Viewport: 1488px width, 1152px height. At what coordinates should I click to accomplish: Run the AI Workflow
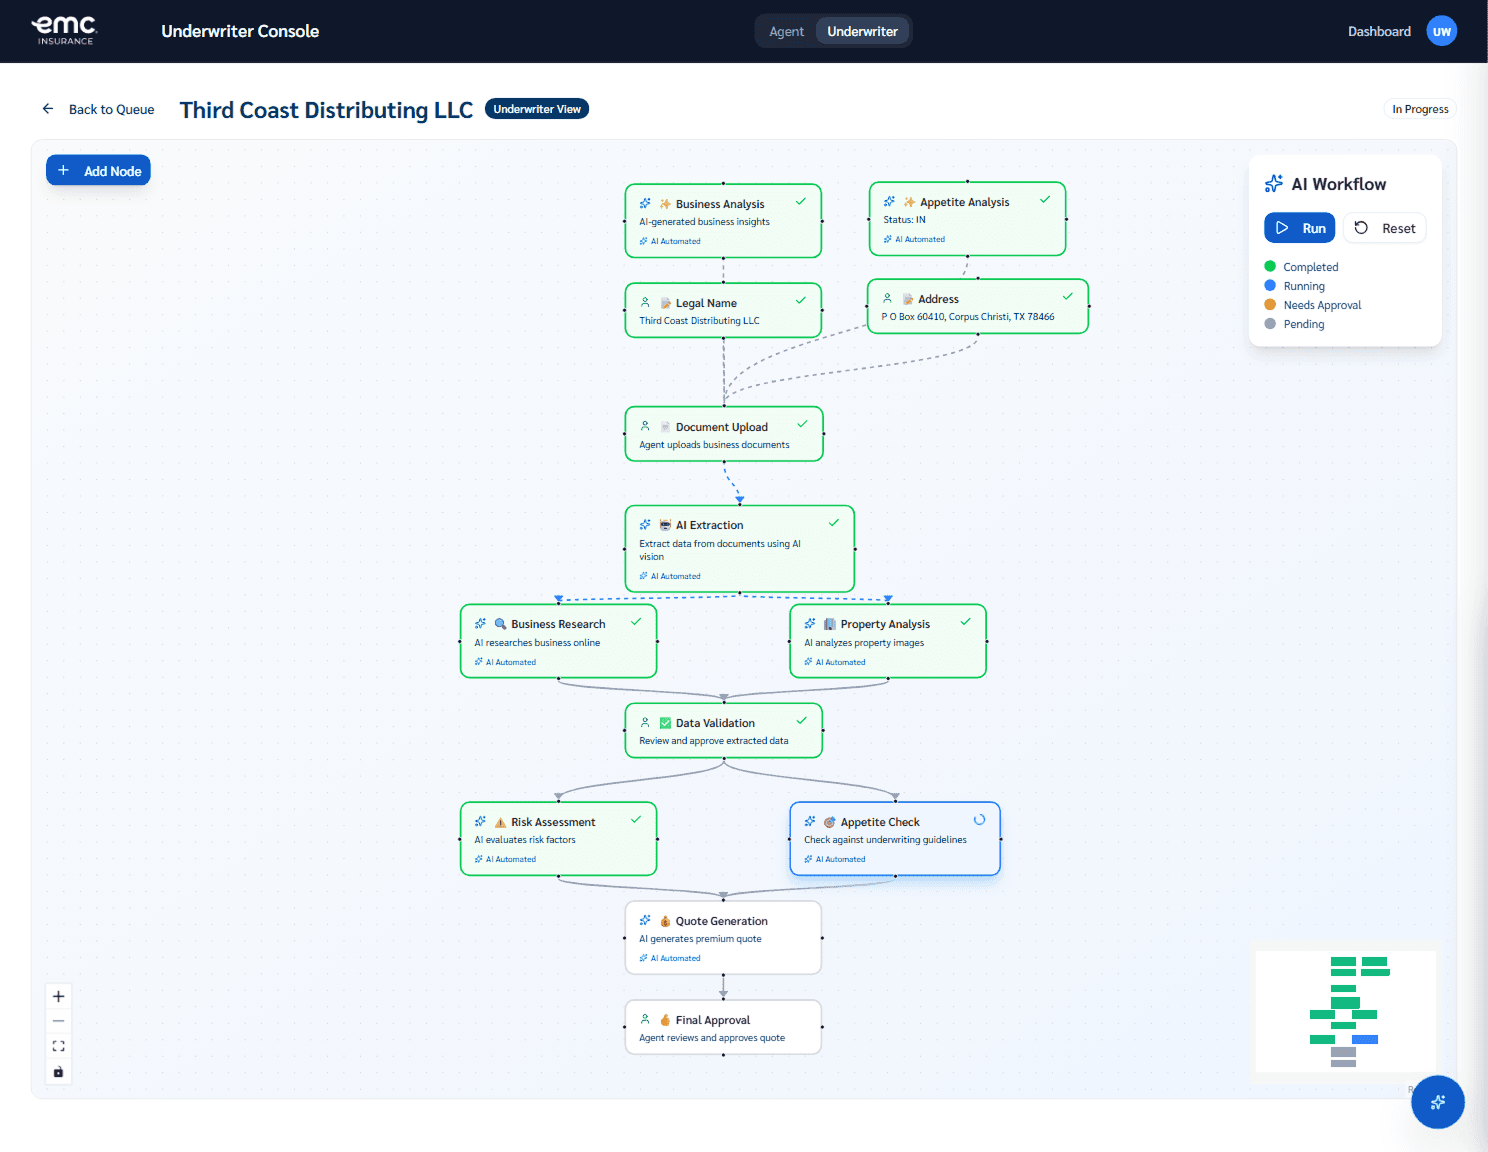[x=1299, y=227]
